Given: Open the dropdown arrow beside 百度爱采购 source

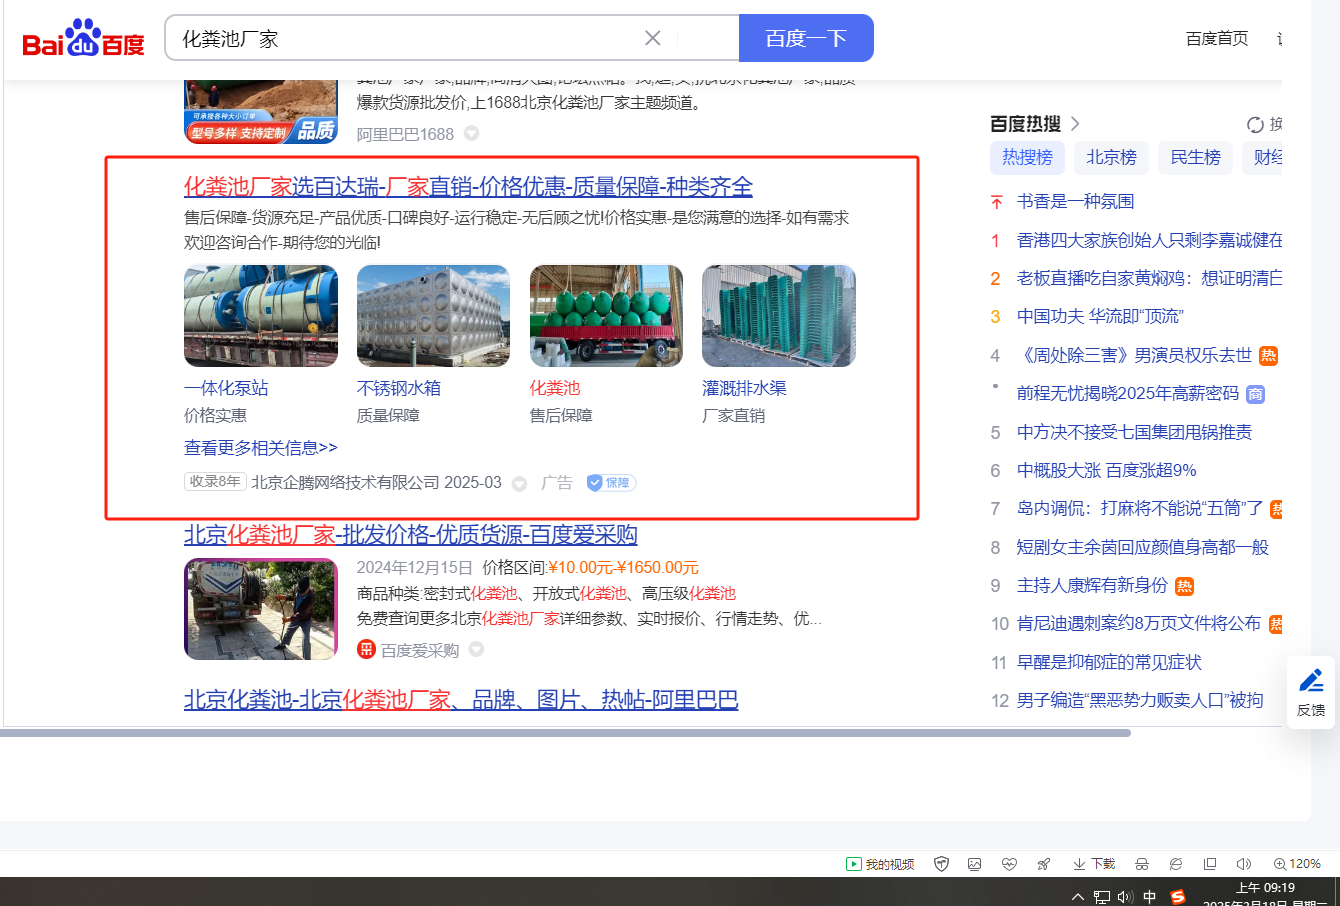Looking at the screenshot, I should (476, 650).
